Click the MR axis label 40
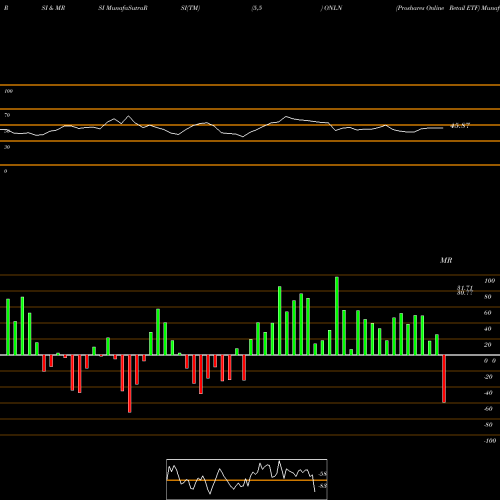Screen dimensions: 500x500 tap(488, 329)
